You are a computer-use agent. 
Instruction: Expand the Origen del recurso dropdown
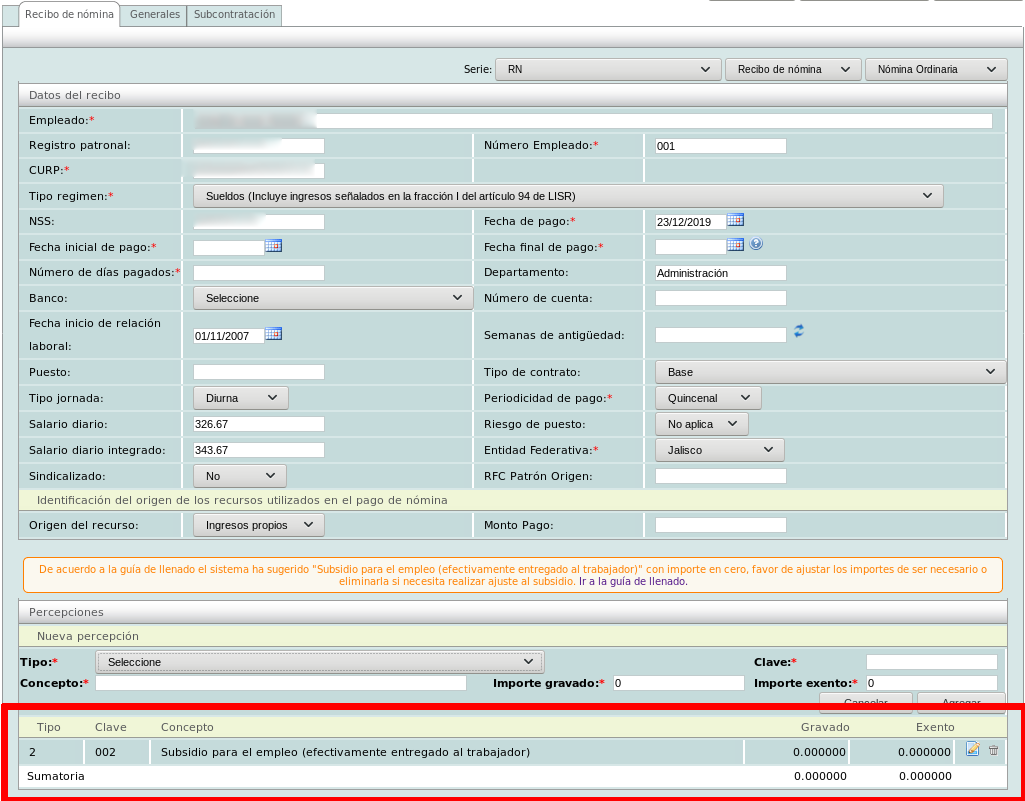coord(259,525)
